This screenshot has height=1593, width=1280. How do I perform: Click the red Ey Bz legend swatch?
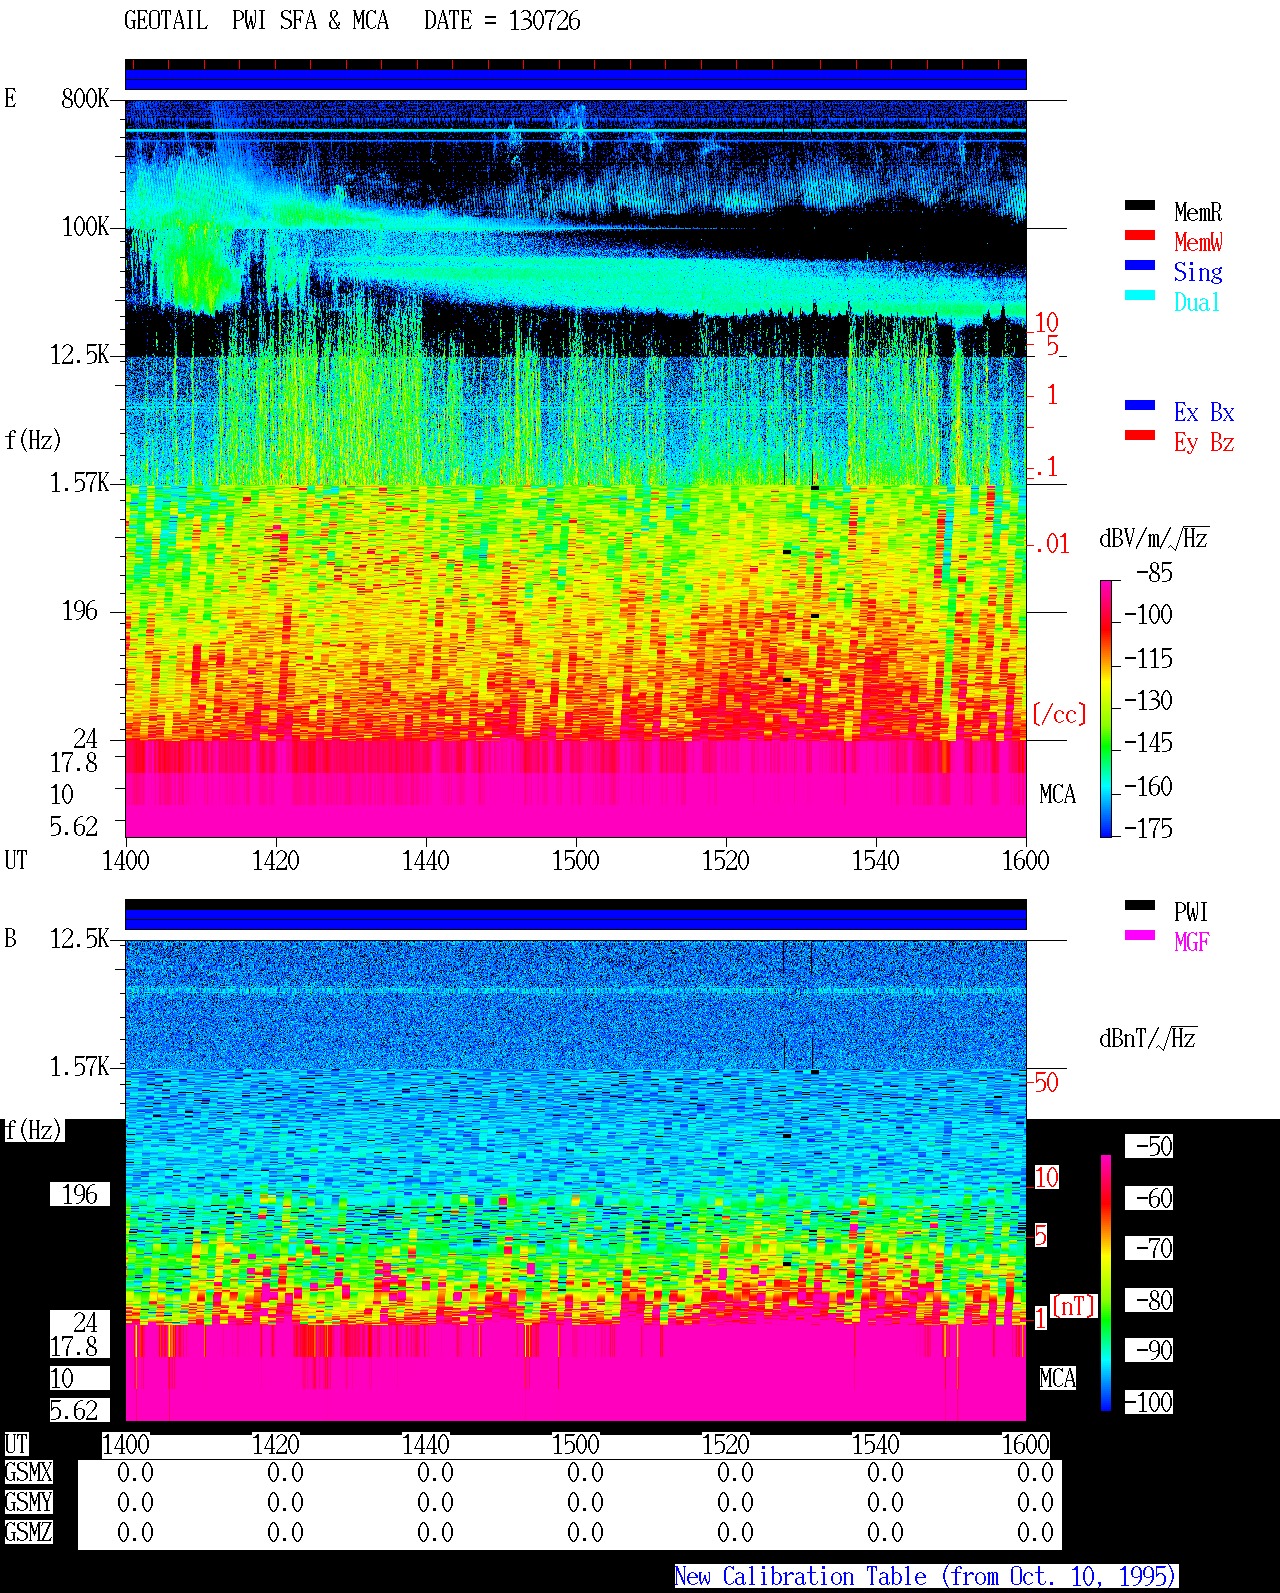click(1140, 435)
